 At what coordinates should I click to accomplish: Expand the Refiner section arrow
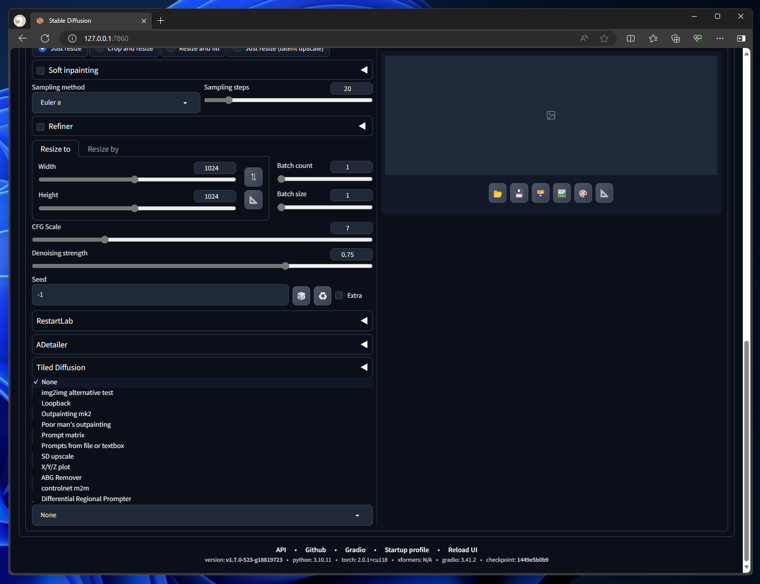[x=362, y=126]
